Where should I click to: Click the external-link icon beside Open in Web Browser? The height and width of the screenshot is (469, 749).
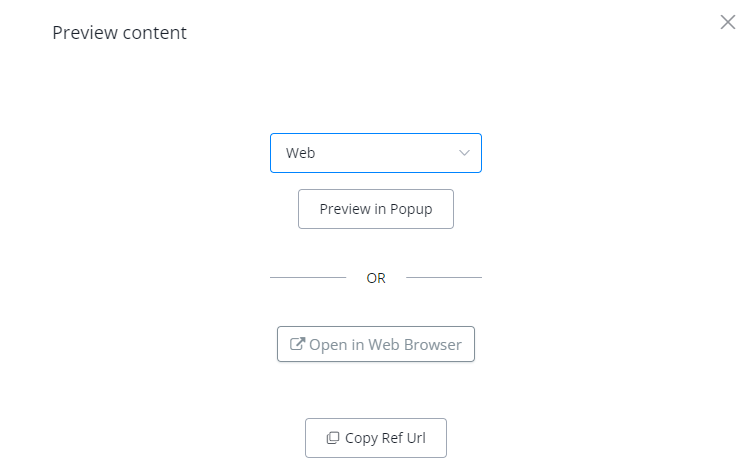pos(297,344)
